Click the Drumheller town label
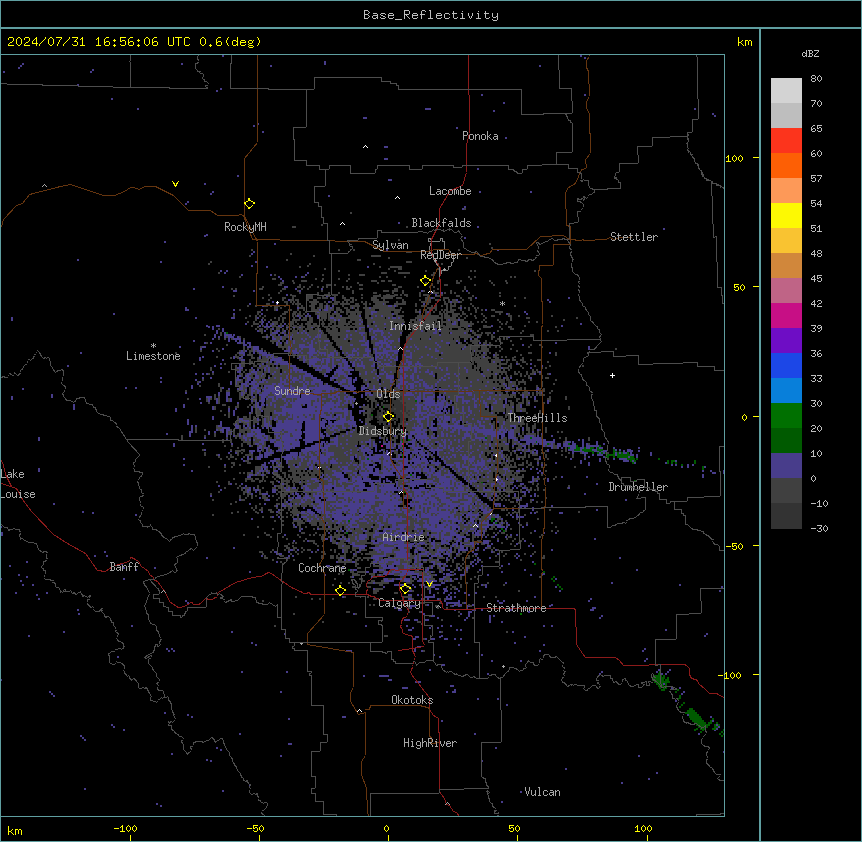 tap(638, 487)
